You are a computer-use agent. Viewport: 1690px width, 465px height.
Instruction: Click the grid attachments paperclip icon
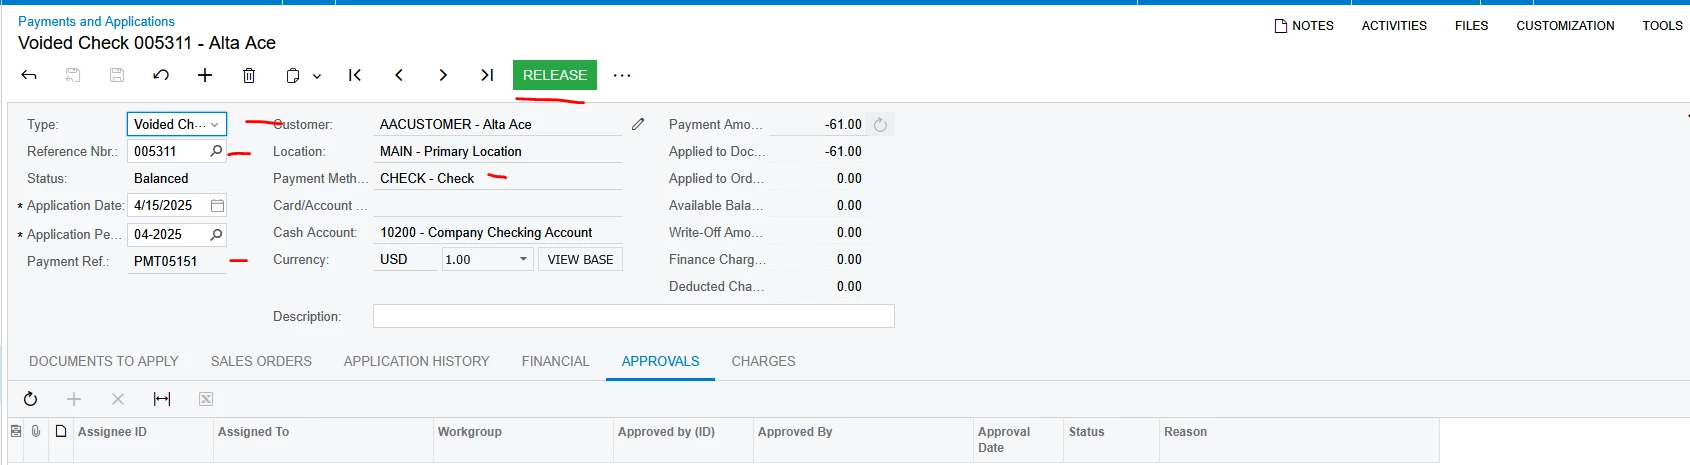(x=36, y=431)
